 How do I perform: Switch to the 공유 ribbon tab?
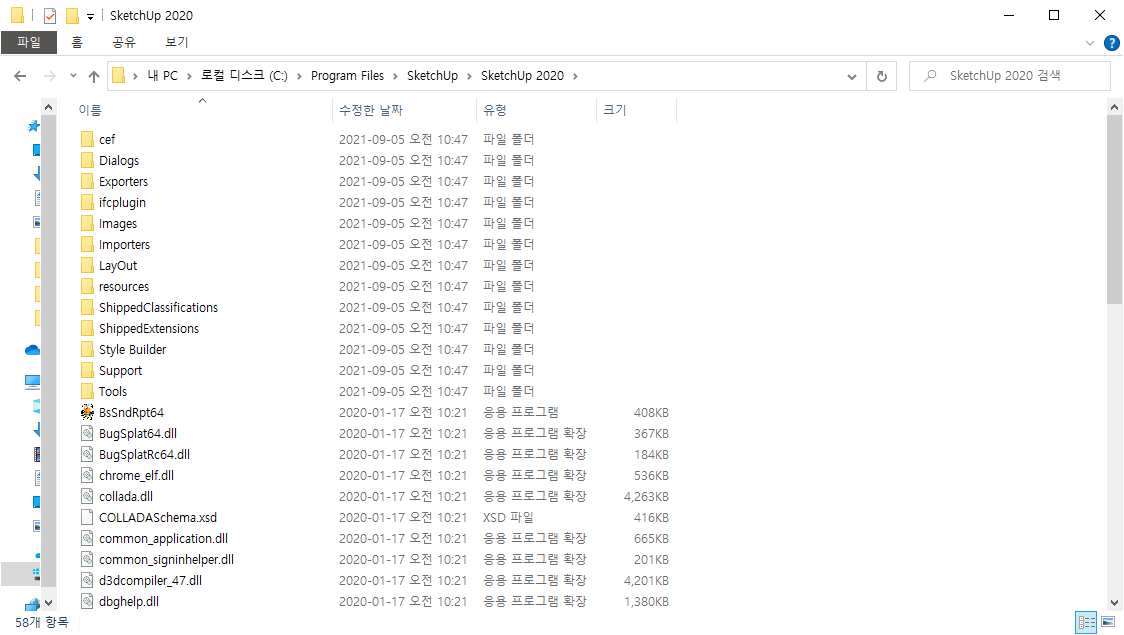(x=124, y=42)
